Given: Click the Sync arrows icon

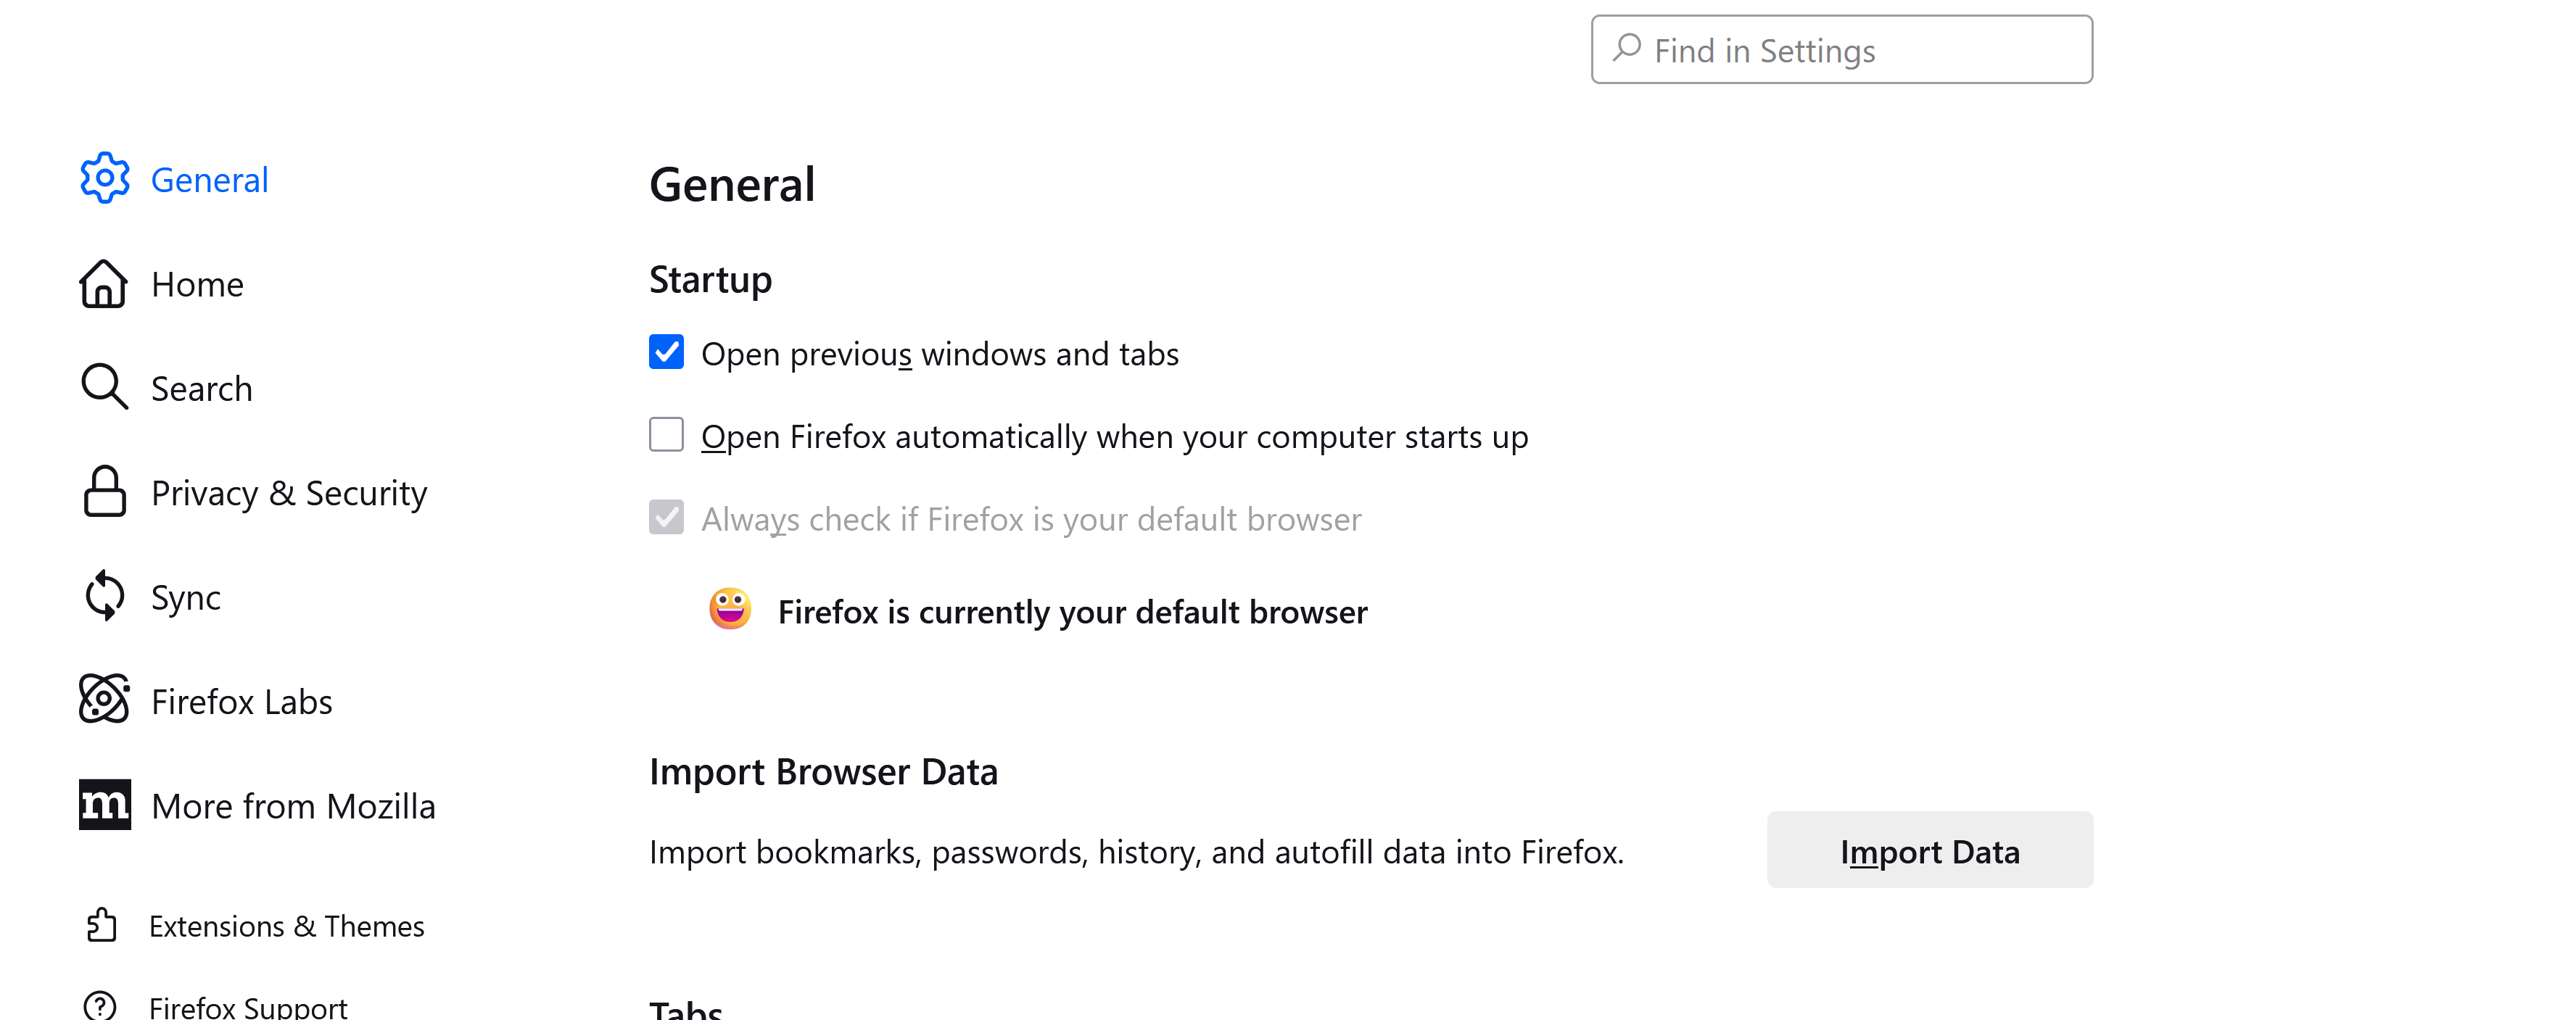Looking at the screenshot, I should [104, 596].
